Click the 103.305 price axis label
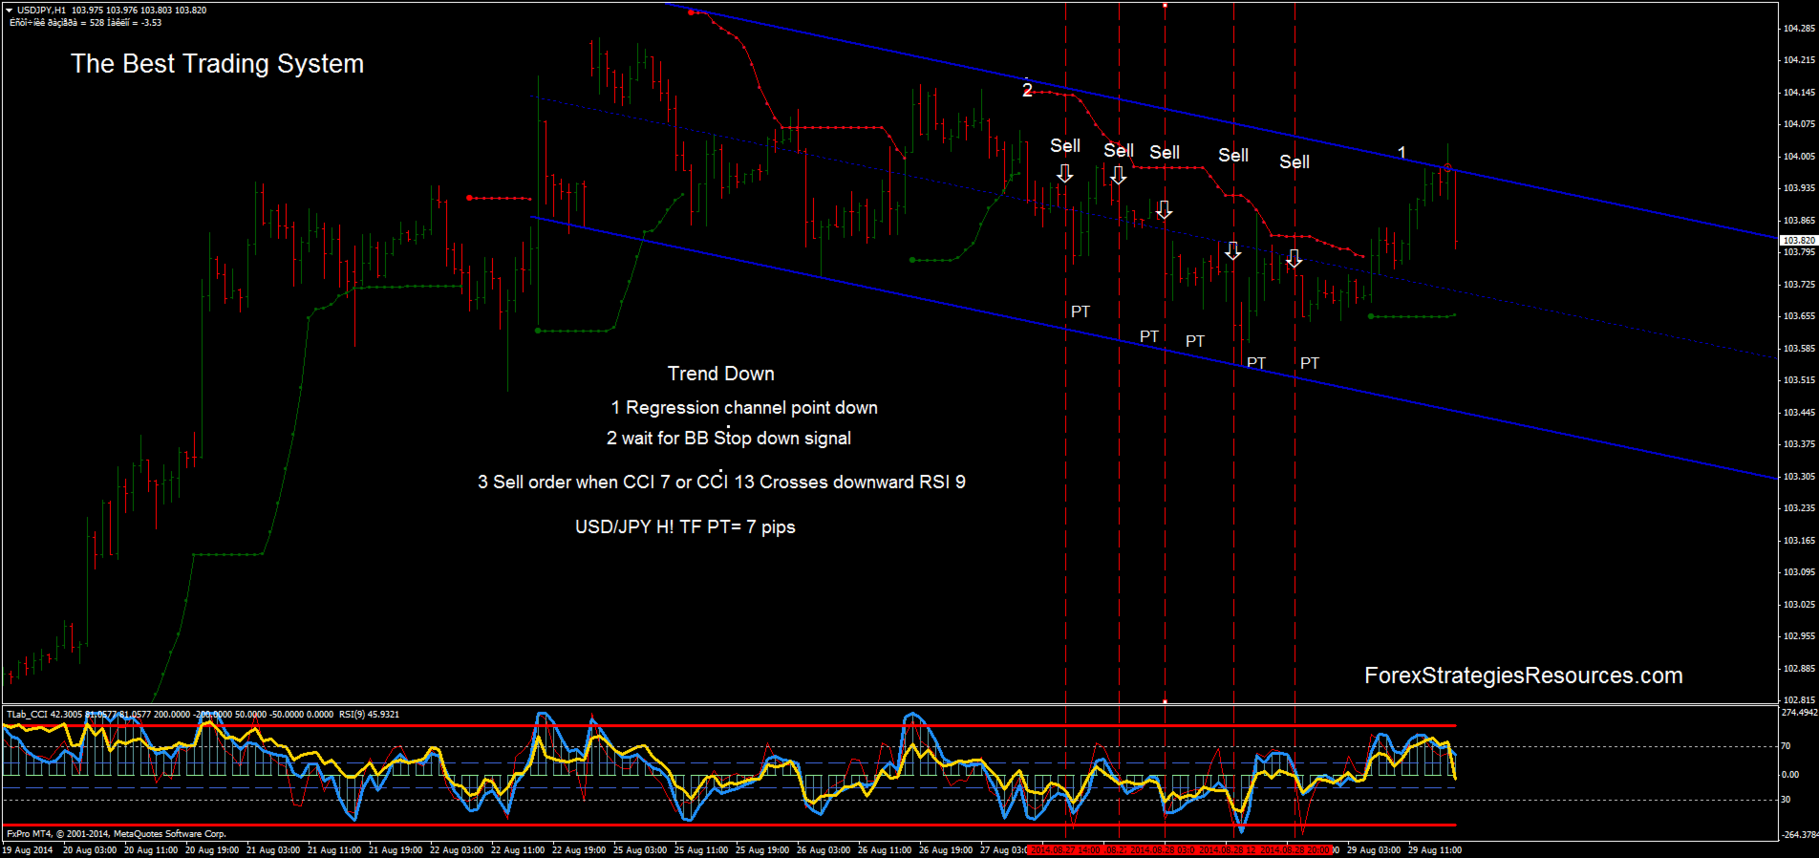The image size is (1819, 858). [x=1799, y=476]
